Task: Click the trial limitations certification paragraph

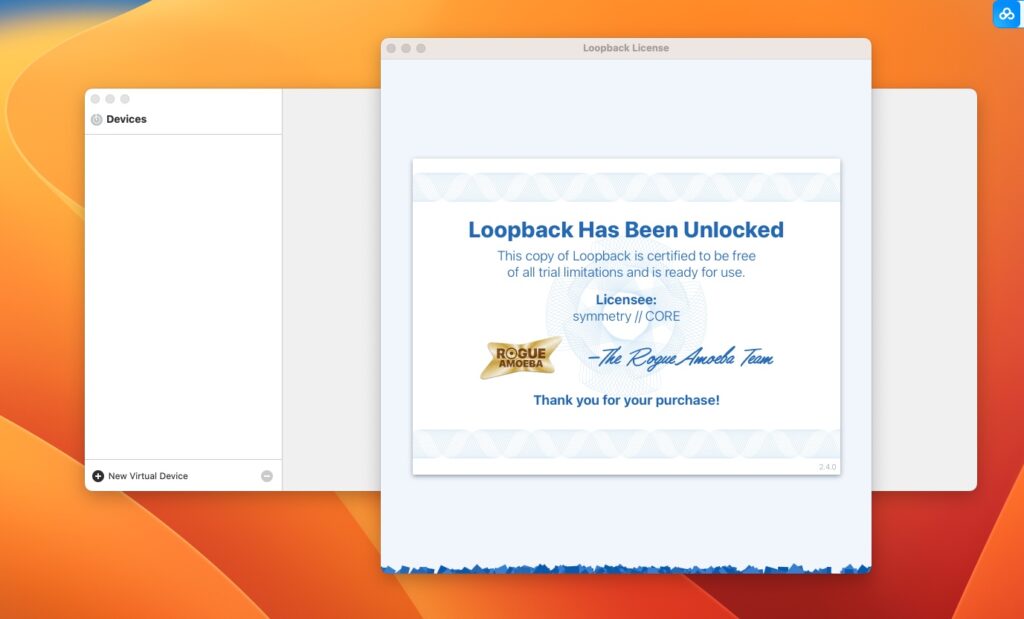Action: (x=627, y=263)
